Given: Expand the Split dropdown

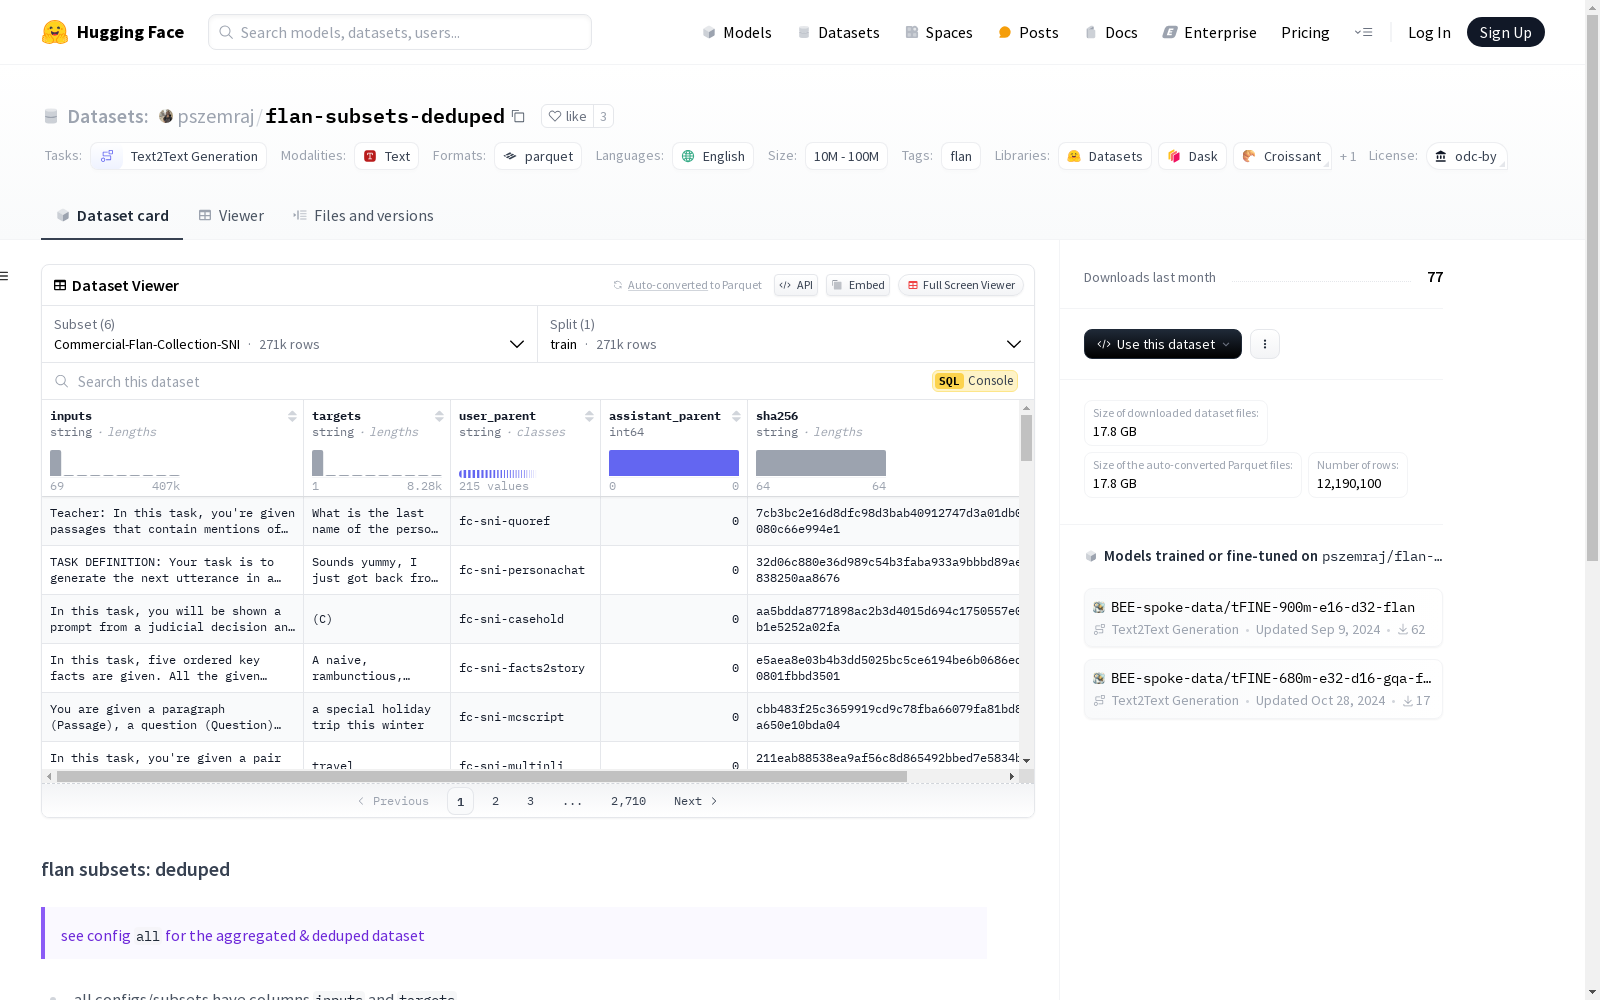Looking at the screenshot, I should 786,334.
